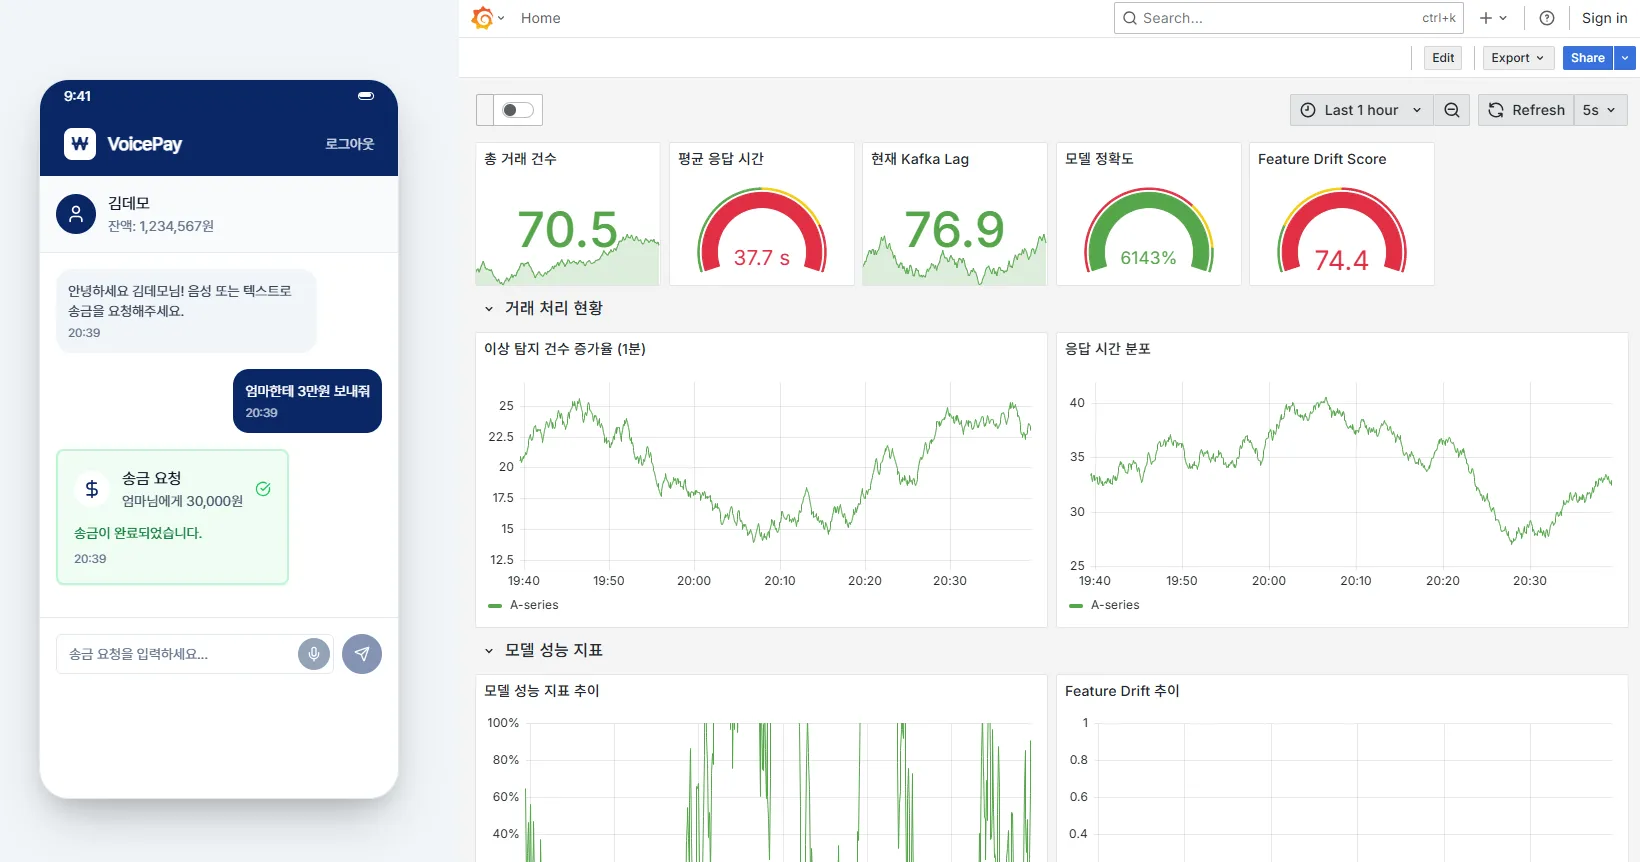Open the Export dropdown
1640x862 pixels.
(1518, 58)
